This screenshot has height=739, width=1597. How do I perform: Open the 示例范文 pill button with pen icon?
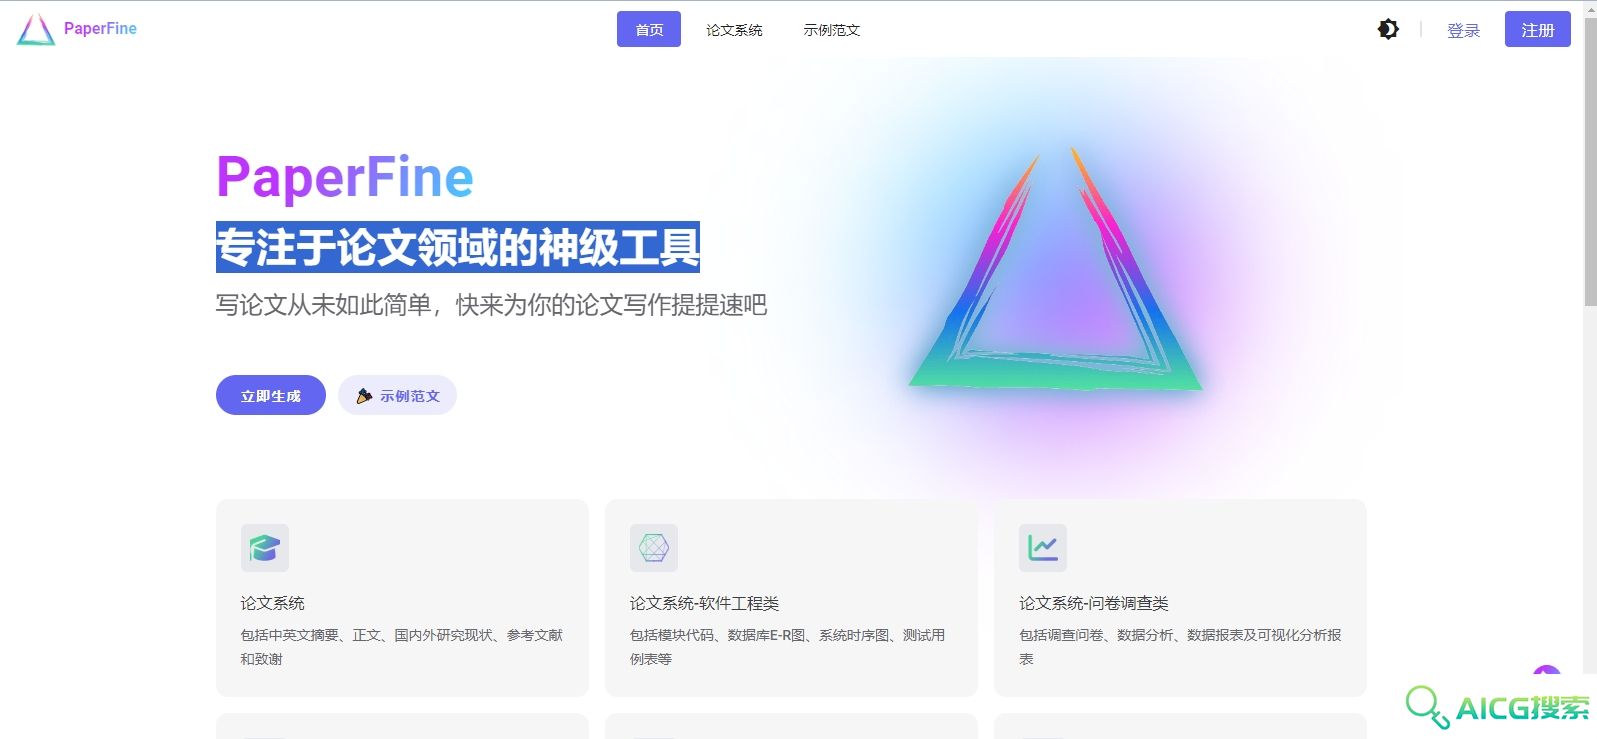pos(397,395)
